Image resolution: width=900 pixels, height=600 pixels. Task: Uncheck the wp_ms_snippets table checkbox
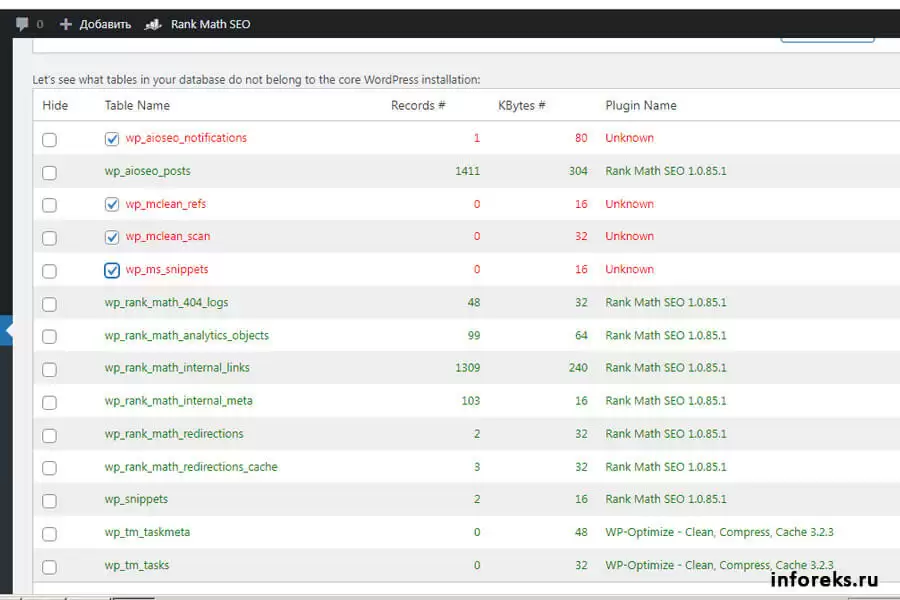[x=112, y=271]
